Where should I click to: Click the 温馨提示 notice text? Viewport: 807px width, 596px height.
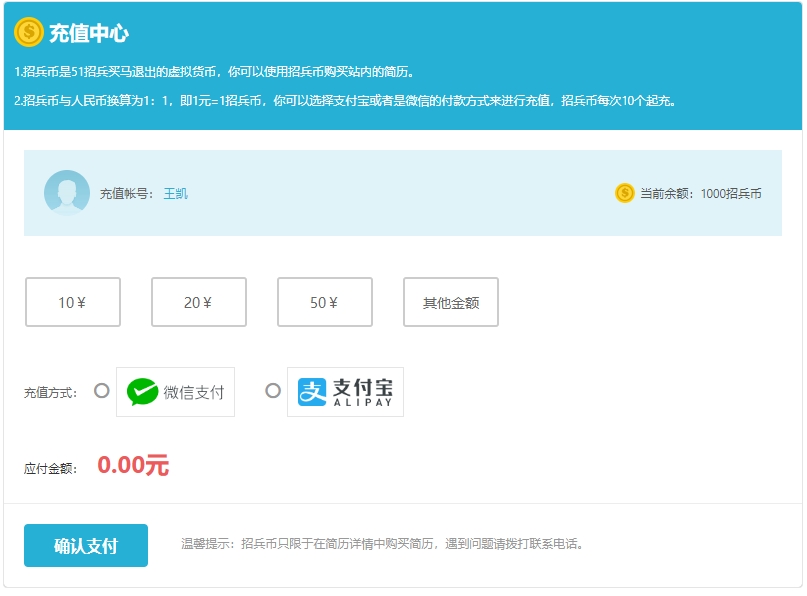(382, 545)
